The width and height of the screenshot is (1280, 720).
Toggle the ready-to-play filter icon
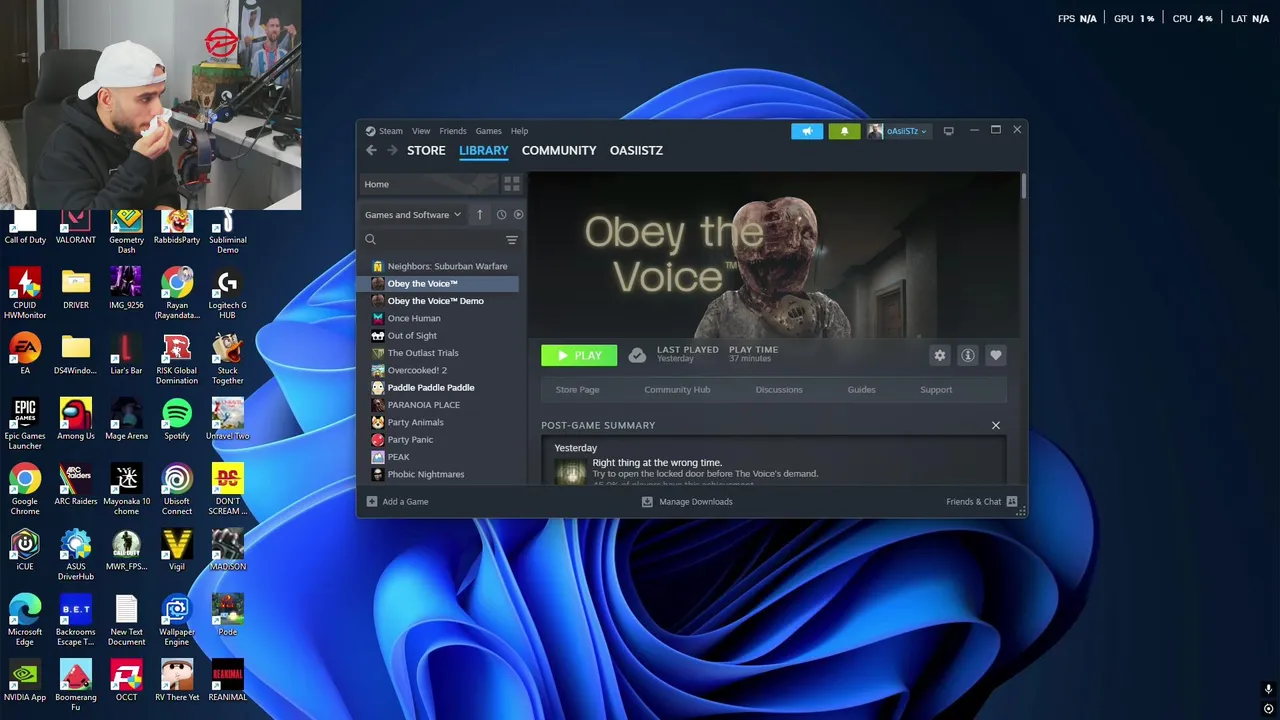pos(518,215)
